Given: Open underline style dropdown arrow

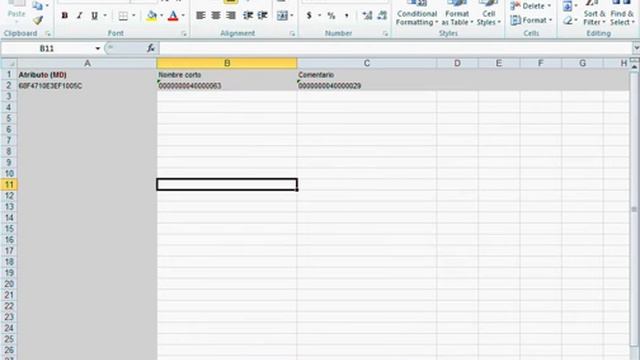Looking at the screenshot, I should (x=105, y=16).
